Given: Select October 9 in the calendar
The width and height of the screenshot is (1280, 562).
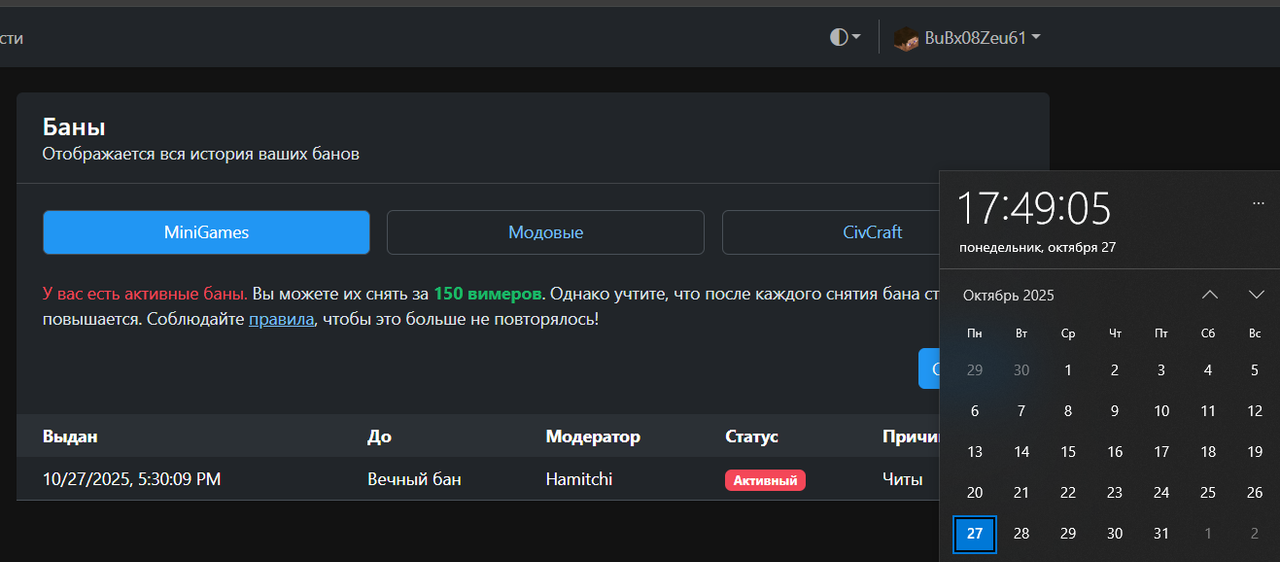Looking at the screenshot, I should click(1115, 411).
